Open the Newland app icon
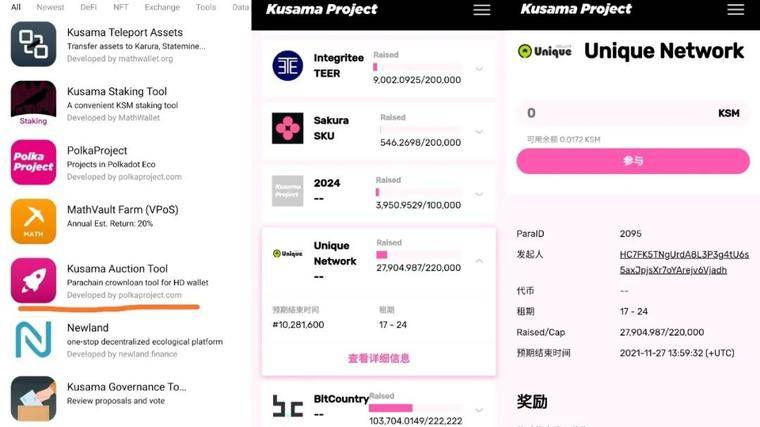 coord(33,340)
